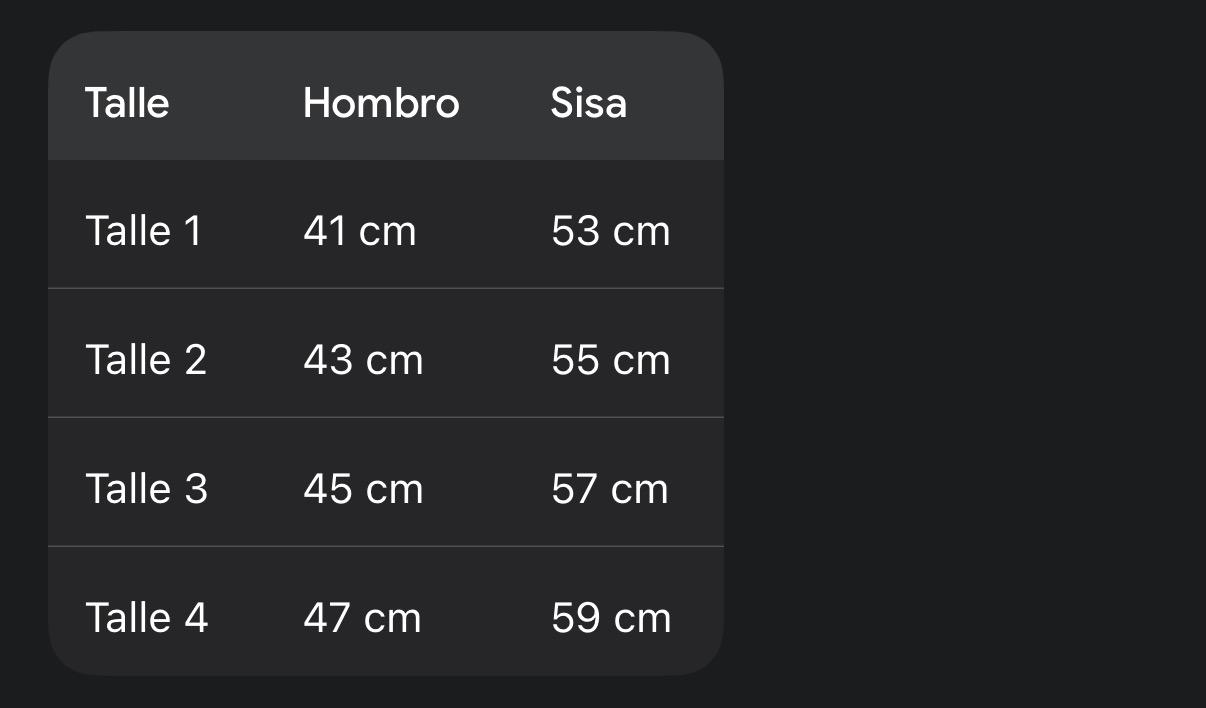
Task: Click divider line below Talle 1 row
Action: pos(385,288)
